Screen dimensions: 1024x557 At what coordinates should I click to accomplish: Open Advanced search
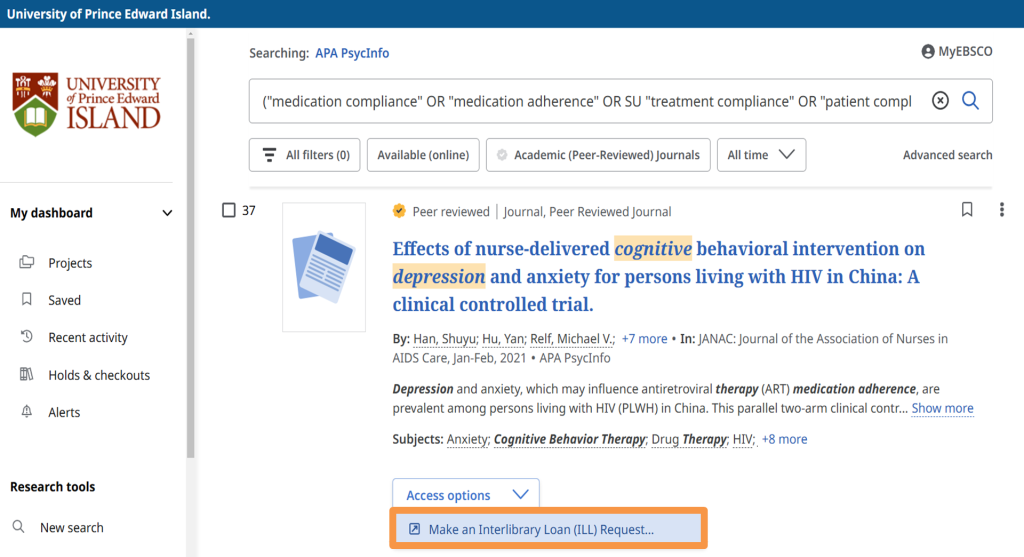coord(947,155)
